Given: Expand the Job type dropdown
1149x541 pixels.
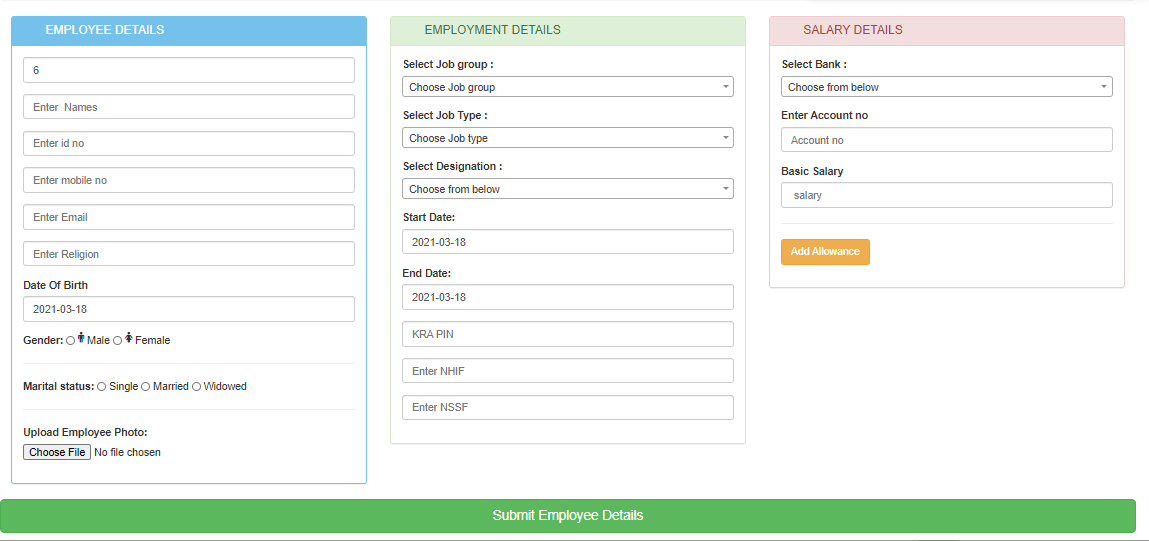Looking at the screenshot, I should pyautogui.click(x=568, y=138).
